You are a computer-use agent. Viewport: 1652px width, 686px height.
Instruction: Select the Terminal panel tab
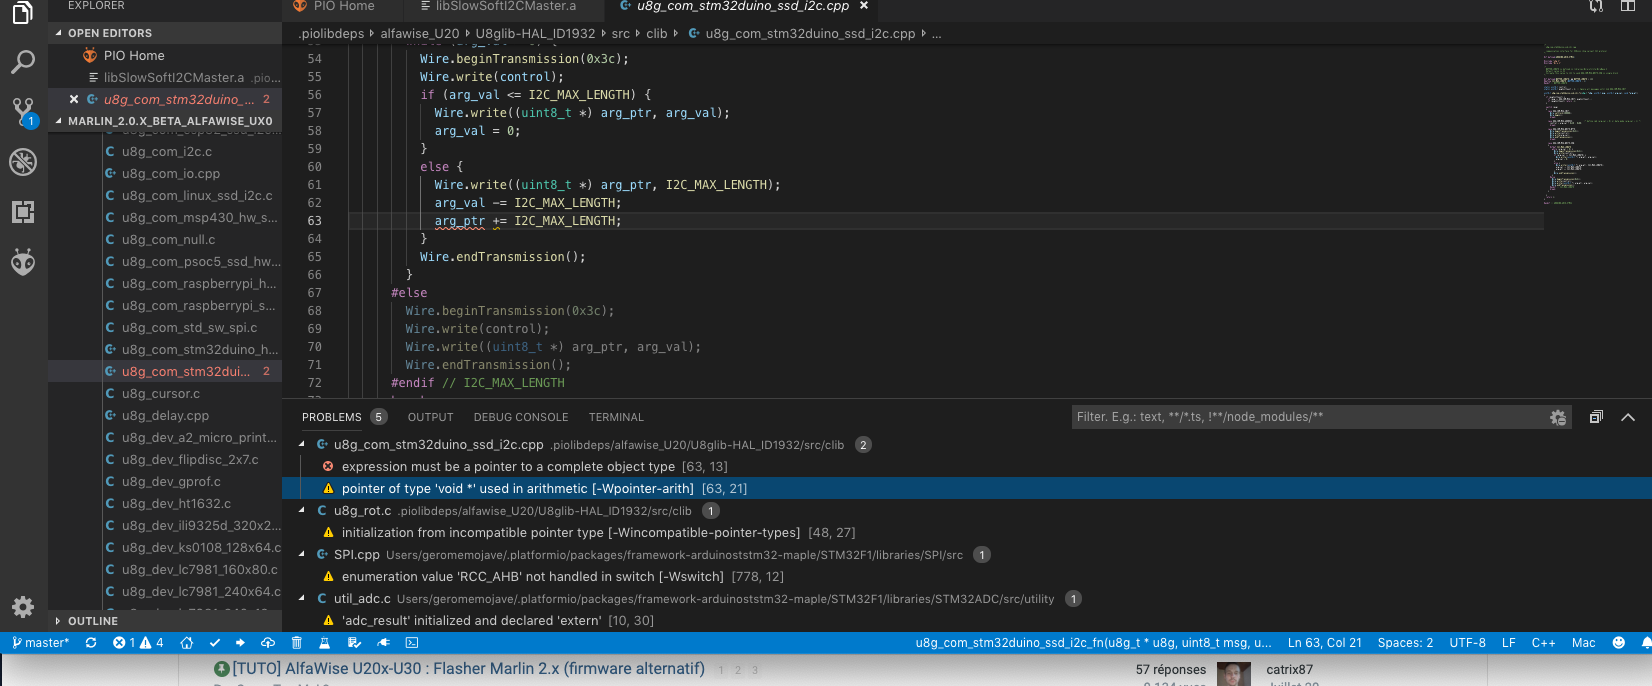[x=616, y=417]
